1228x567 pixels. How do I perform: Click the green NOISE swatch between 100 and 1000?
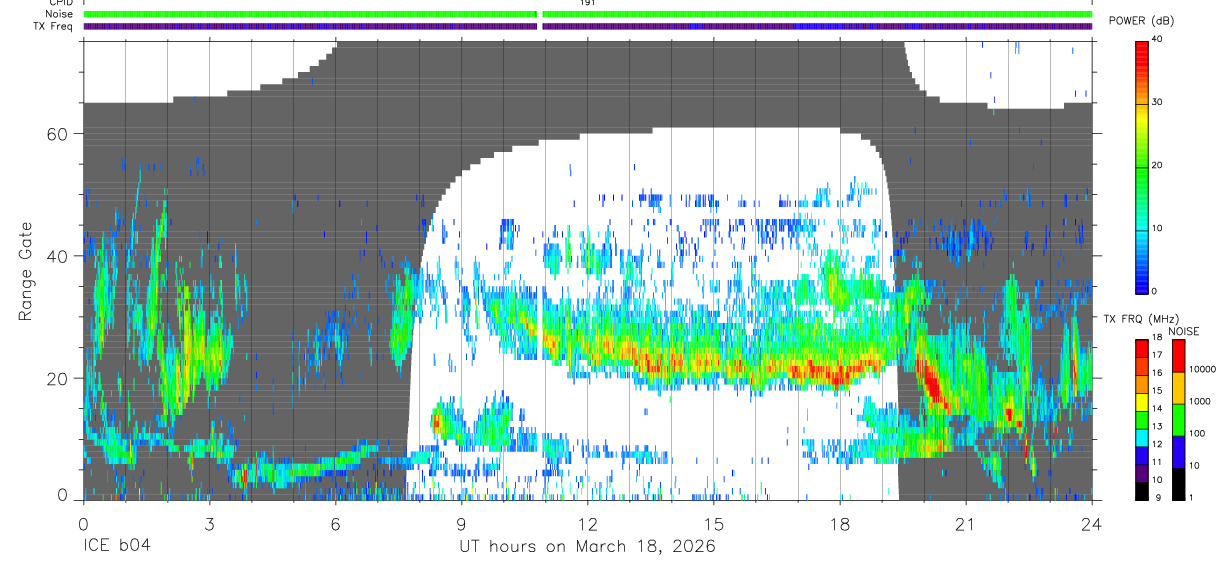coord(1178,420)
